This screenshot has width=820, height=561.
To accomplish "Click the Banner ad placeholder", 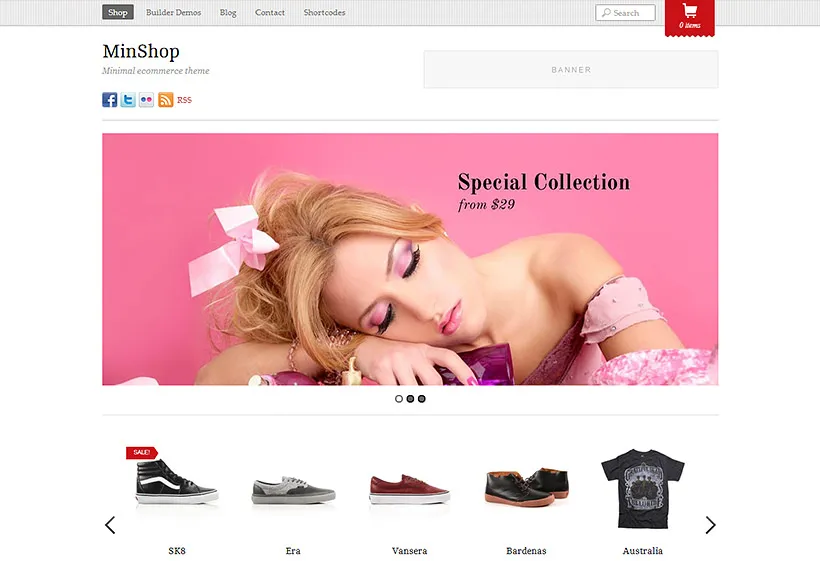I will click(571, 70).
